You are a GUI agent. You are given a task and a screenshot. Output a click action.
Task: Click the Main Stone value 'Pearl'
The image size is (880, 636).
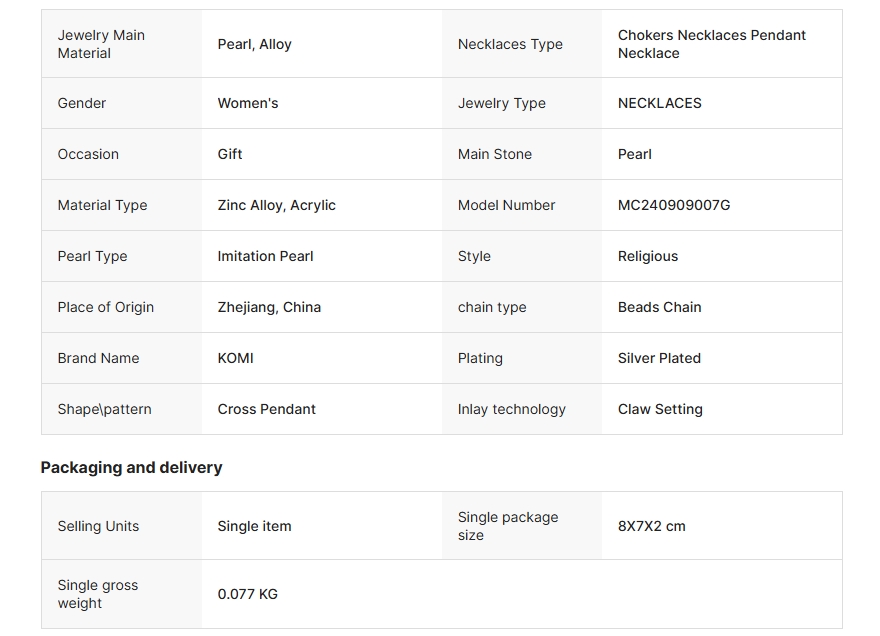pyautogui.click(x=634, y=154)
